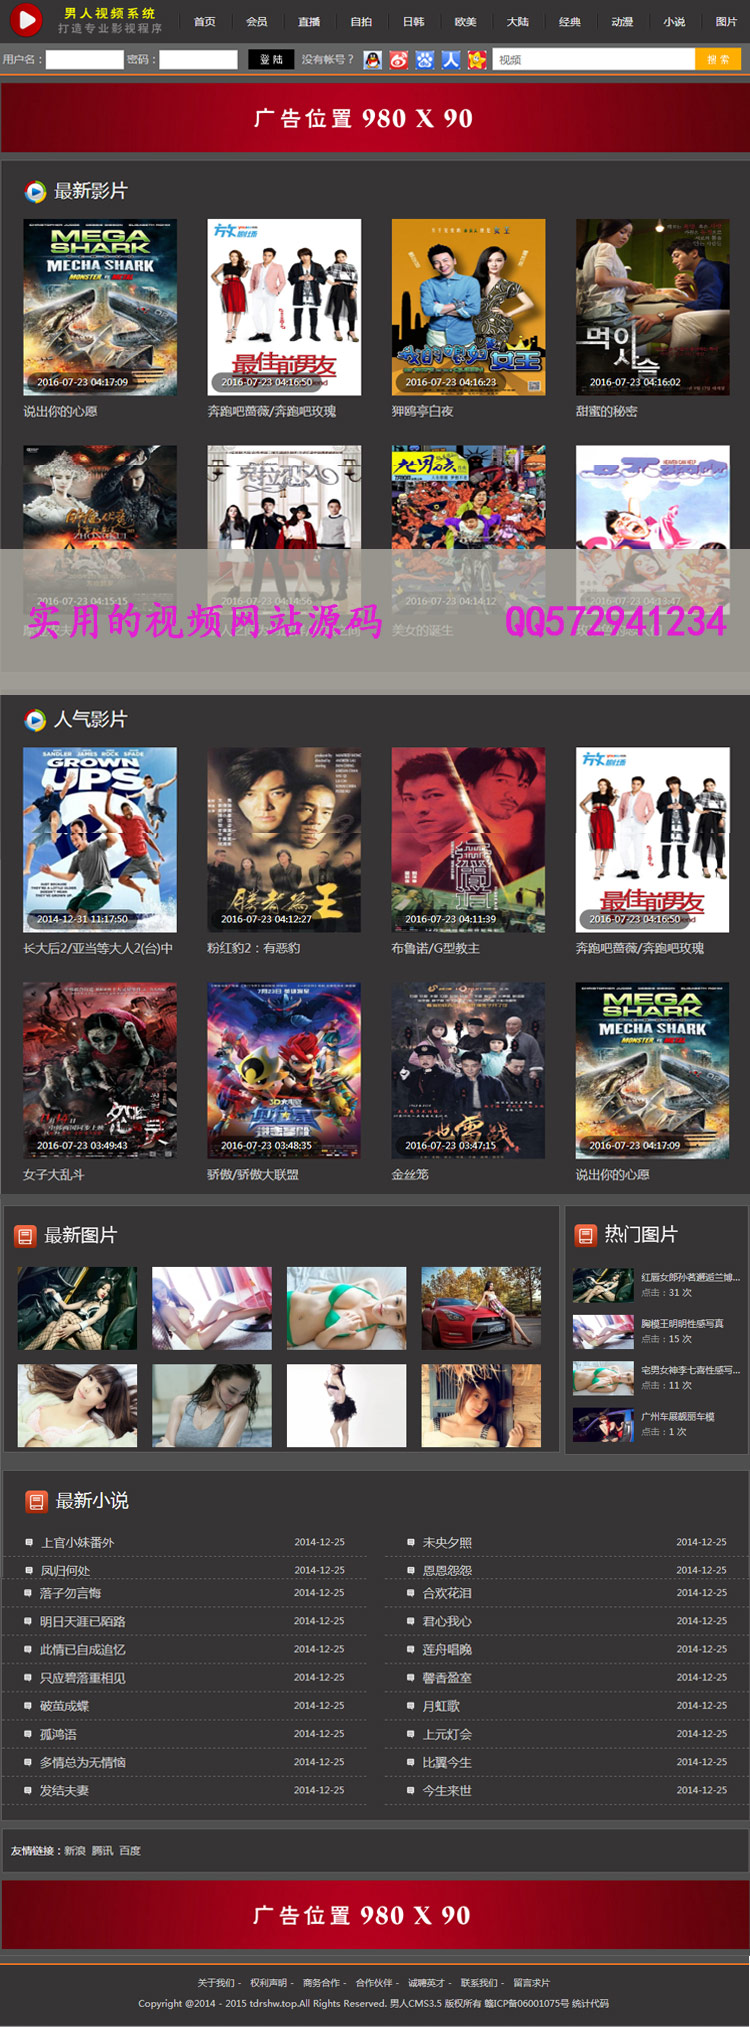This screenshot has width=750, height=2027.
Task: Click the orange 搜索 button
Action: 718,60
